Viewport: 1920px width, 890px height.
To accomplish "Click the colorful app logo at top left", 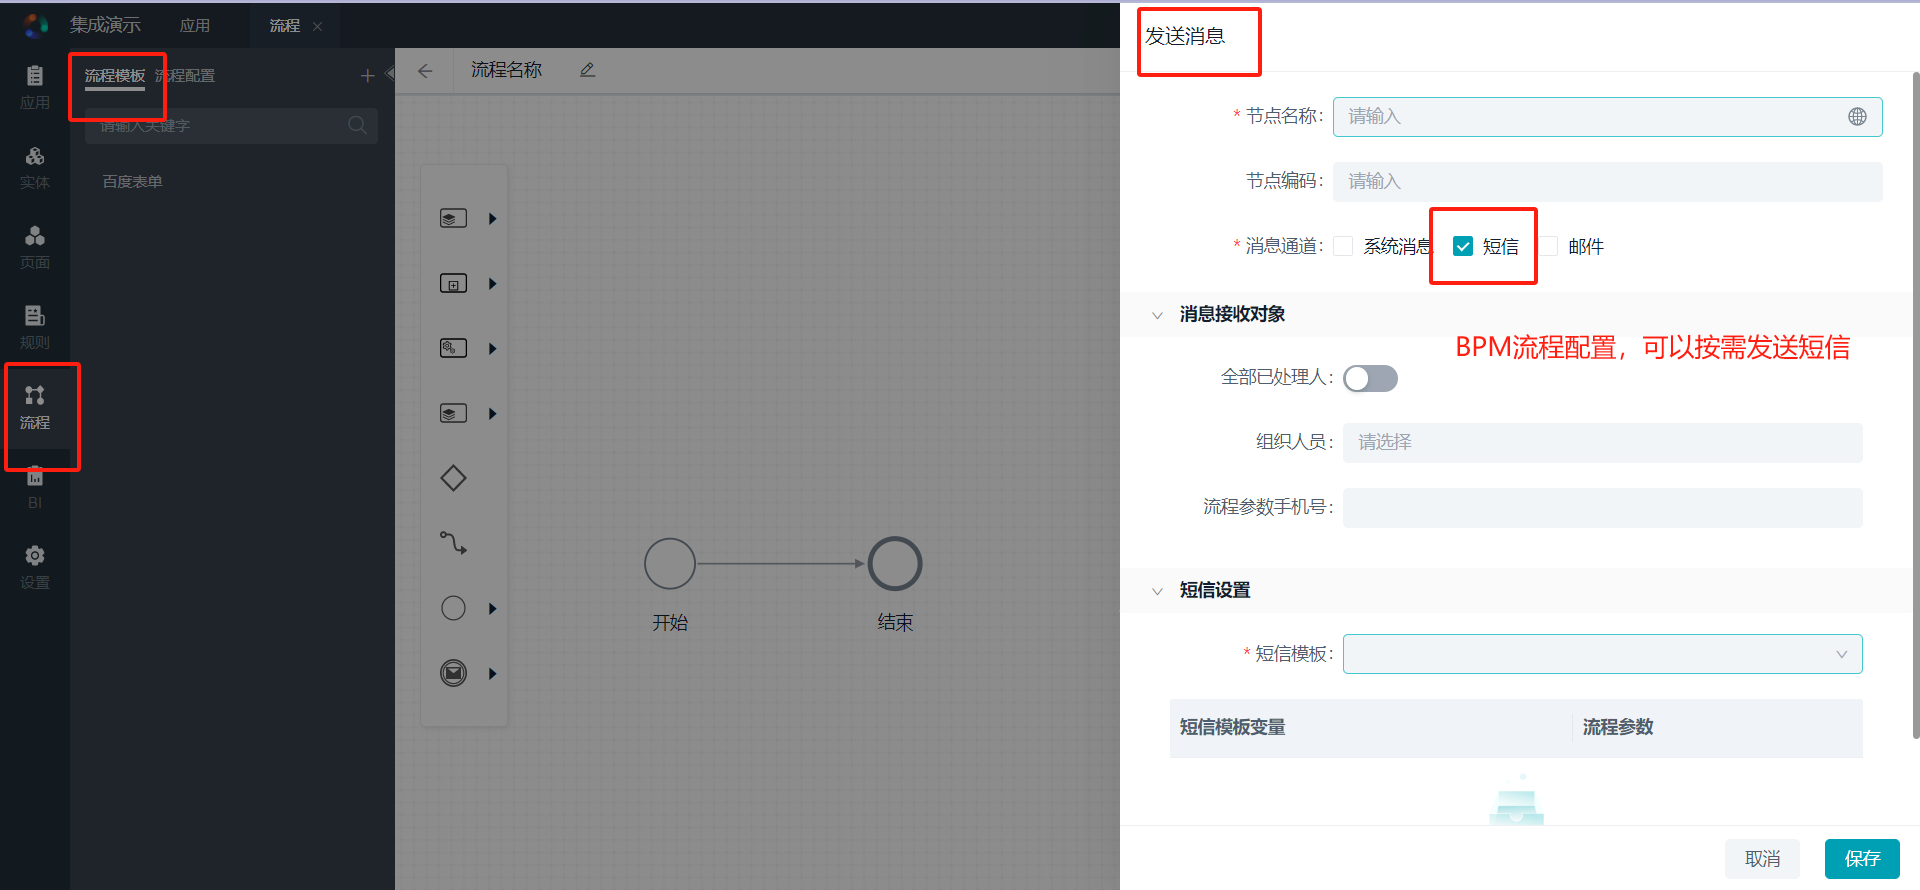I will pyautogui.click(x=36, y=25).
